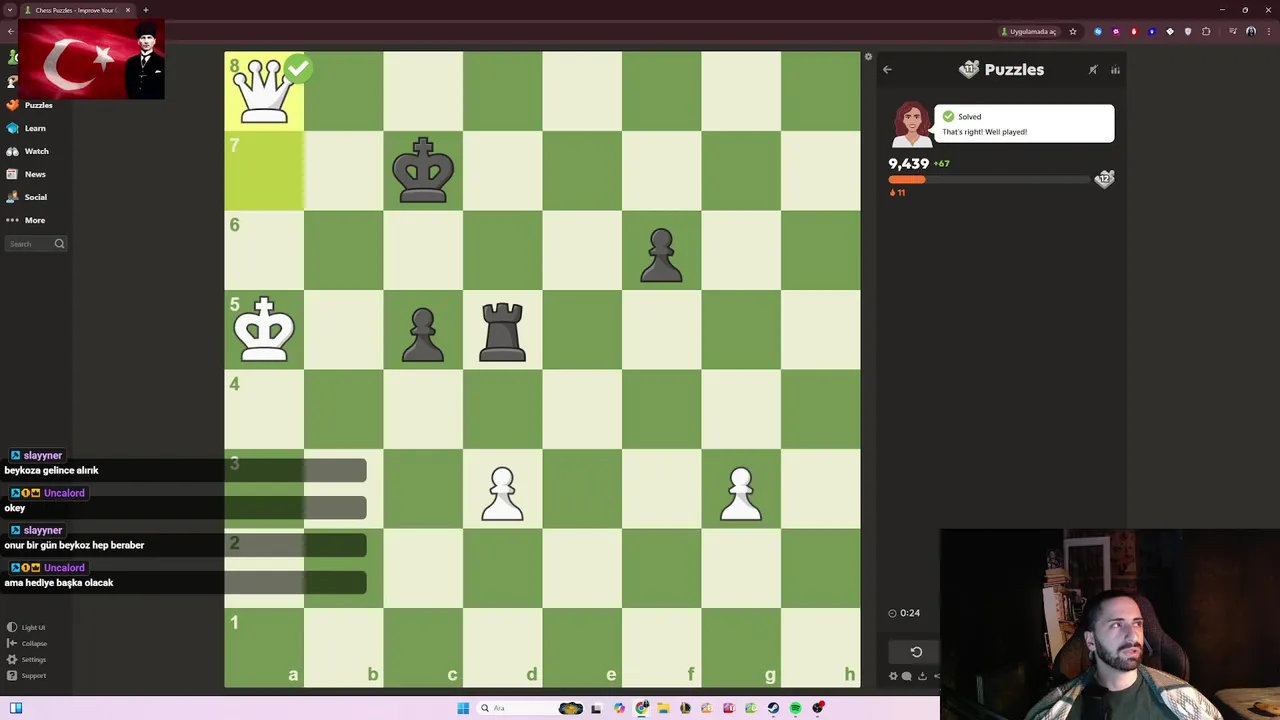Open a new browser tab
This screenshot has height=720, width=1280.
click(146, 10)
